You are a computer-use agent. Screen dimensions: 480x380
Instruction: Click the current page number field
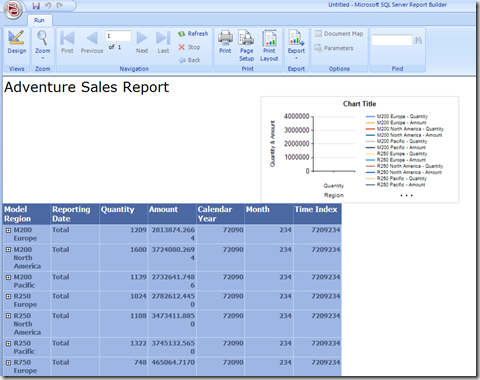coord(118,36)
